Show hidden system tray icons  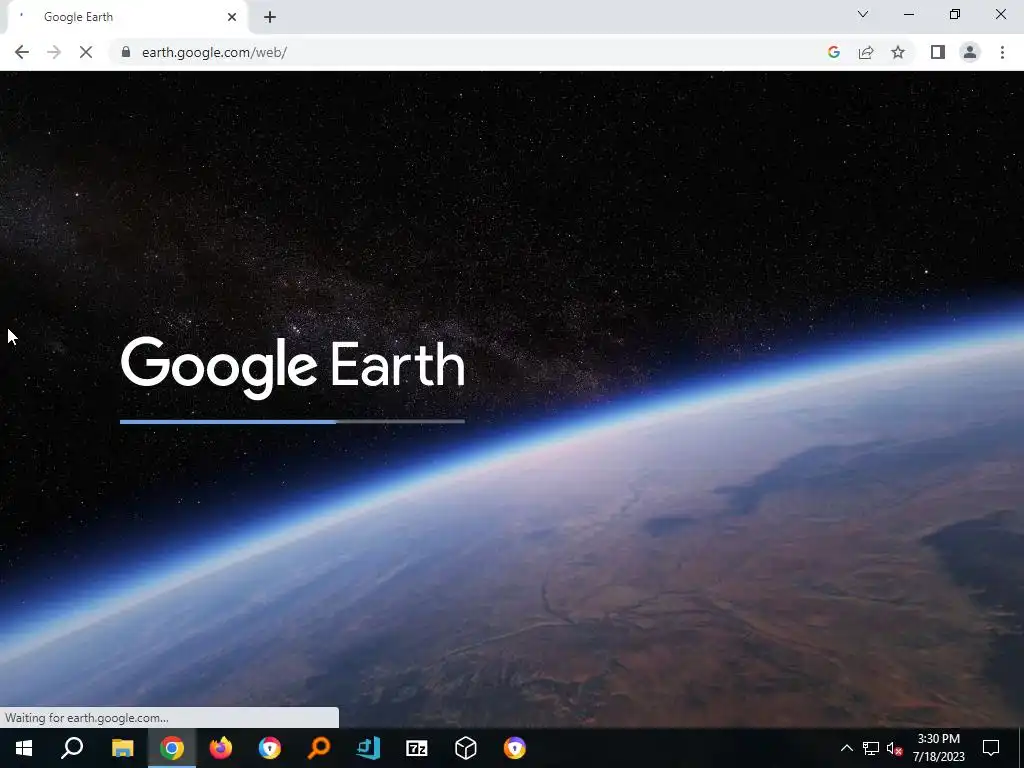coord(846,748)
